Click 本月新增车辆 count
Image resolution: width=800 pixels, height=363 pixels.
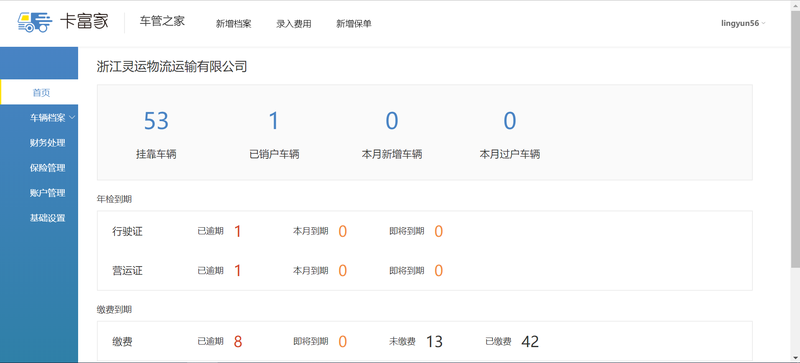coord(392,121)
